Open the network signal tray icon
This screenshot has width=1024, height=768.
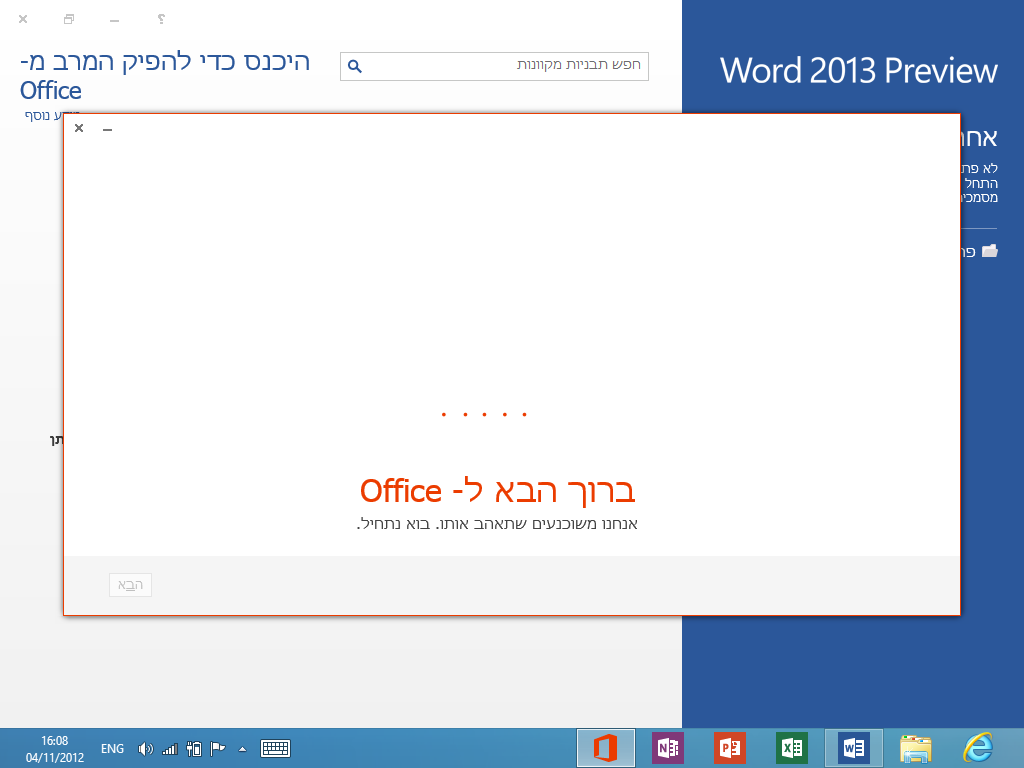[x=170, y=749]
